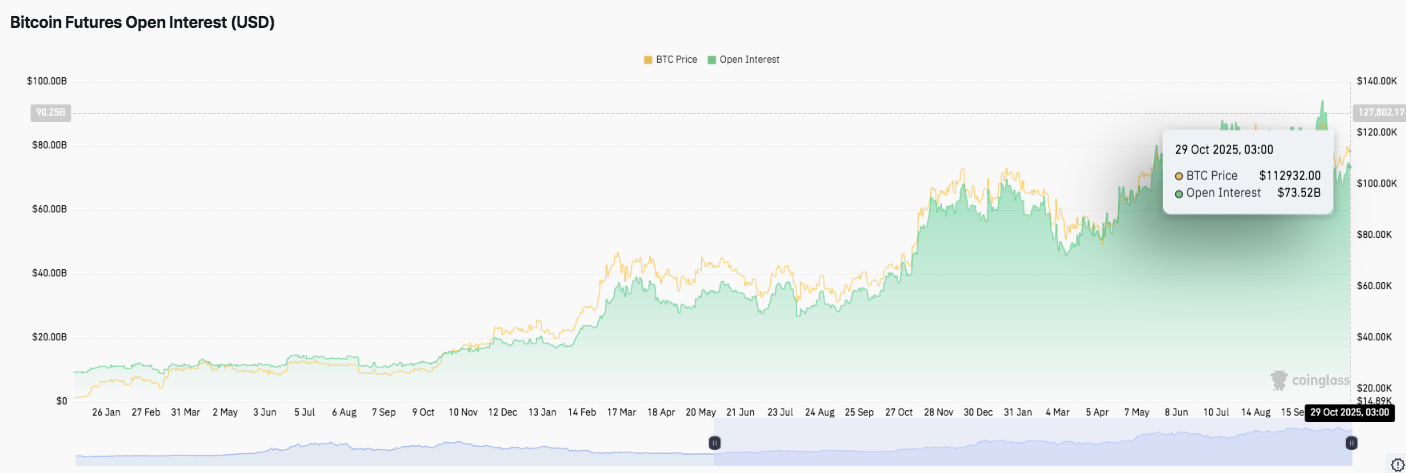Grab the left range slider handle
The image size is (1406, 473).
point(714,442)
